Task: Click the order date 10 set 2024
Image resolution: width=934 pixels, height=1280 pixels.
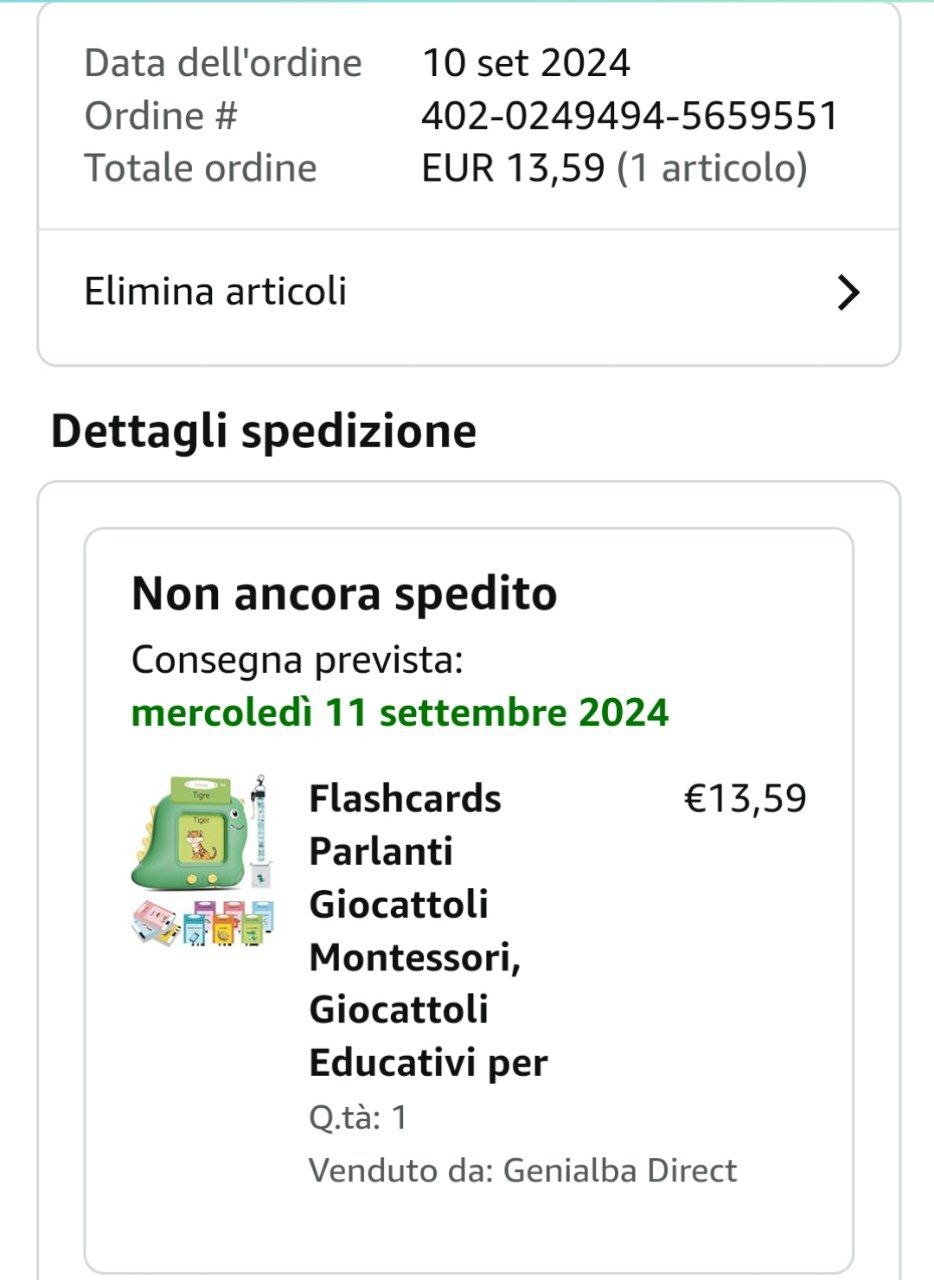Action: [x=526, y=63]
